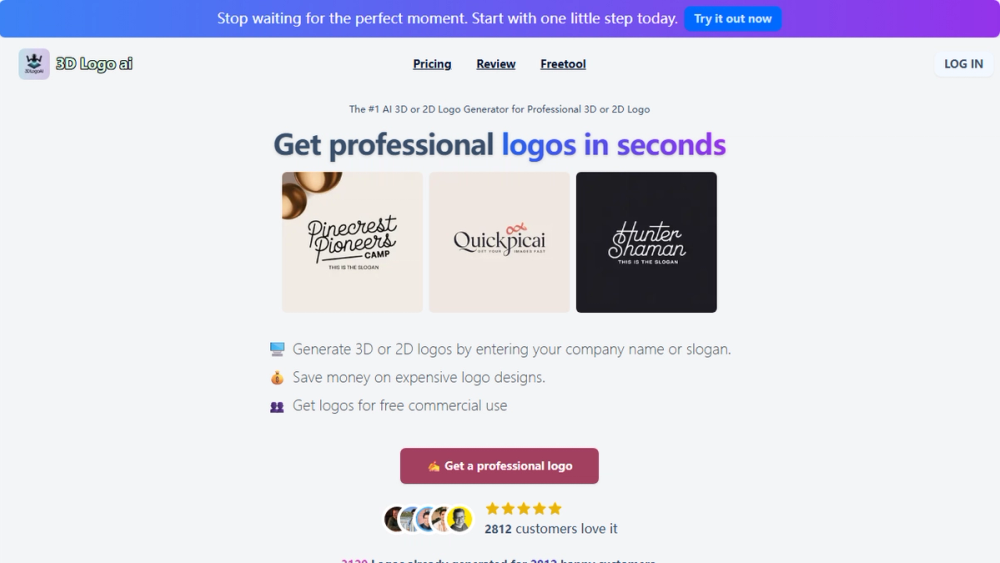Click the two-people silhouette emoji icon
Image resolution: width=1000 pixels, height=563 pixels.
[277, 406]
